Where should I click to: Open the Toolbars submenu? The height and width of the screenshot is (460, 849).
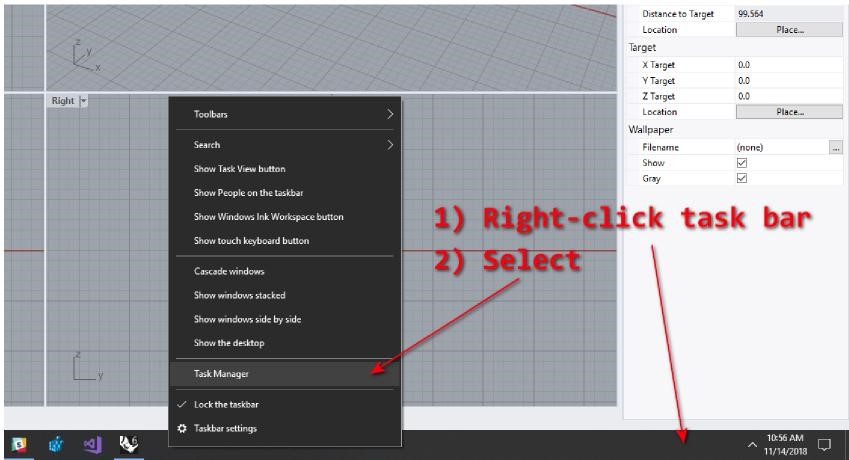285,114
